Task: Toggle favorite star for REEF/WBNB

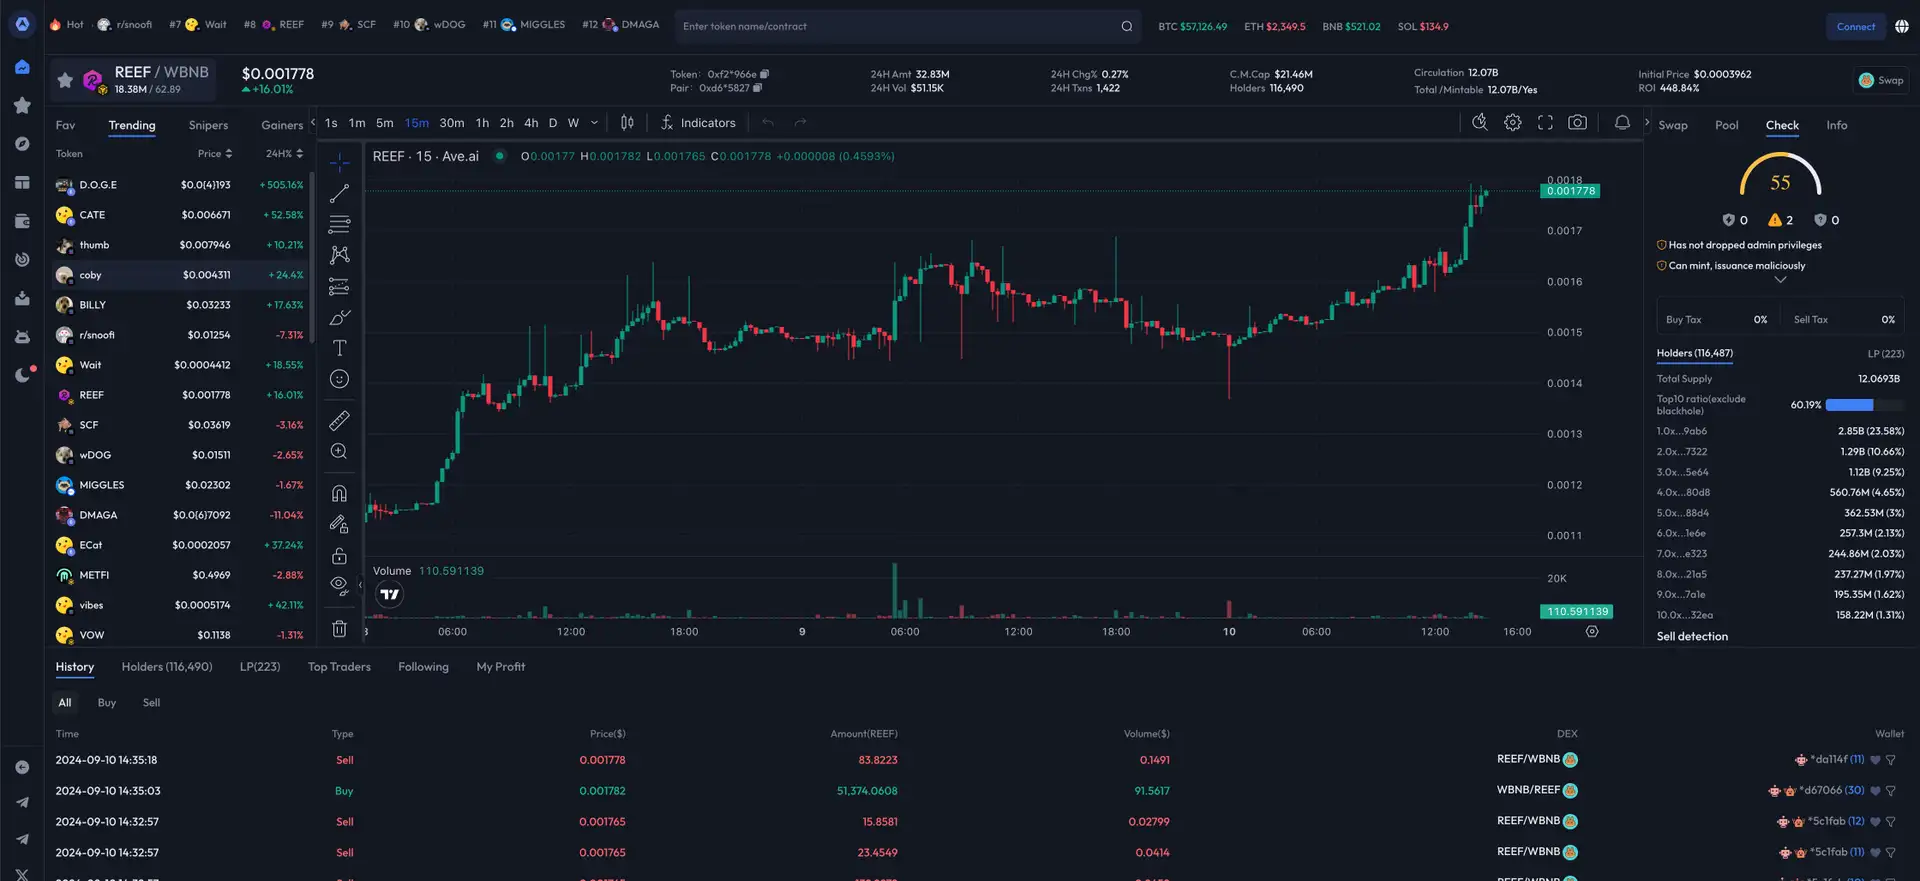Action: click(x=65, y=80)
